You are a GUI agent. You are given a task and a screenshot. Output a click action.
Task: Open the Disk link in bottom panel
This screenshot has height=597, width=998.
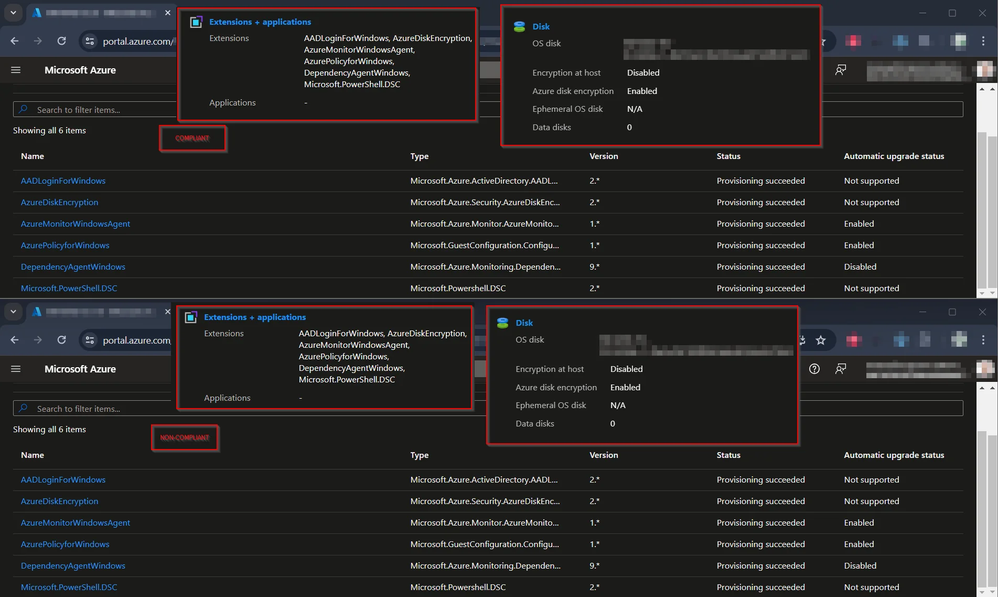click(524, 323)
